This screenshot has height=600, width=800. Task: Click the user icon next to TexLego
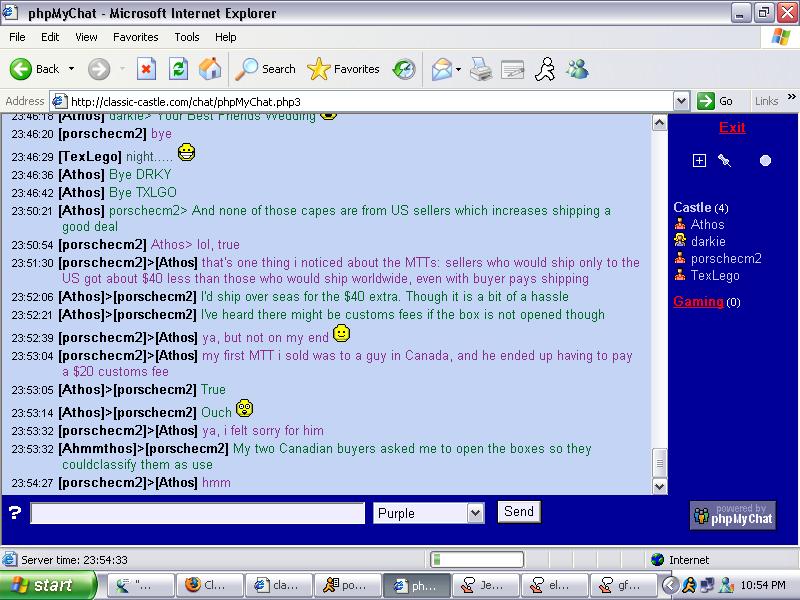tap(680, 276)
